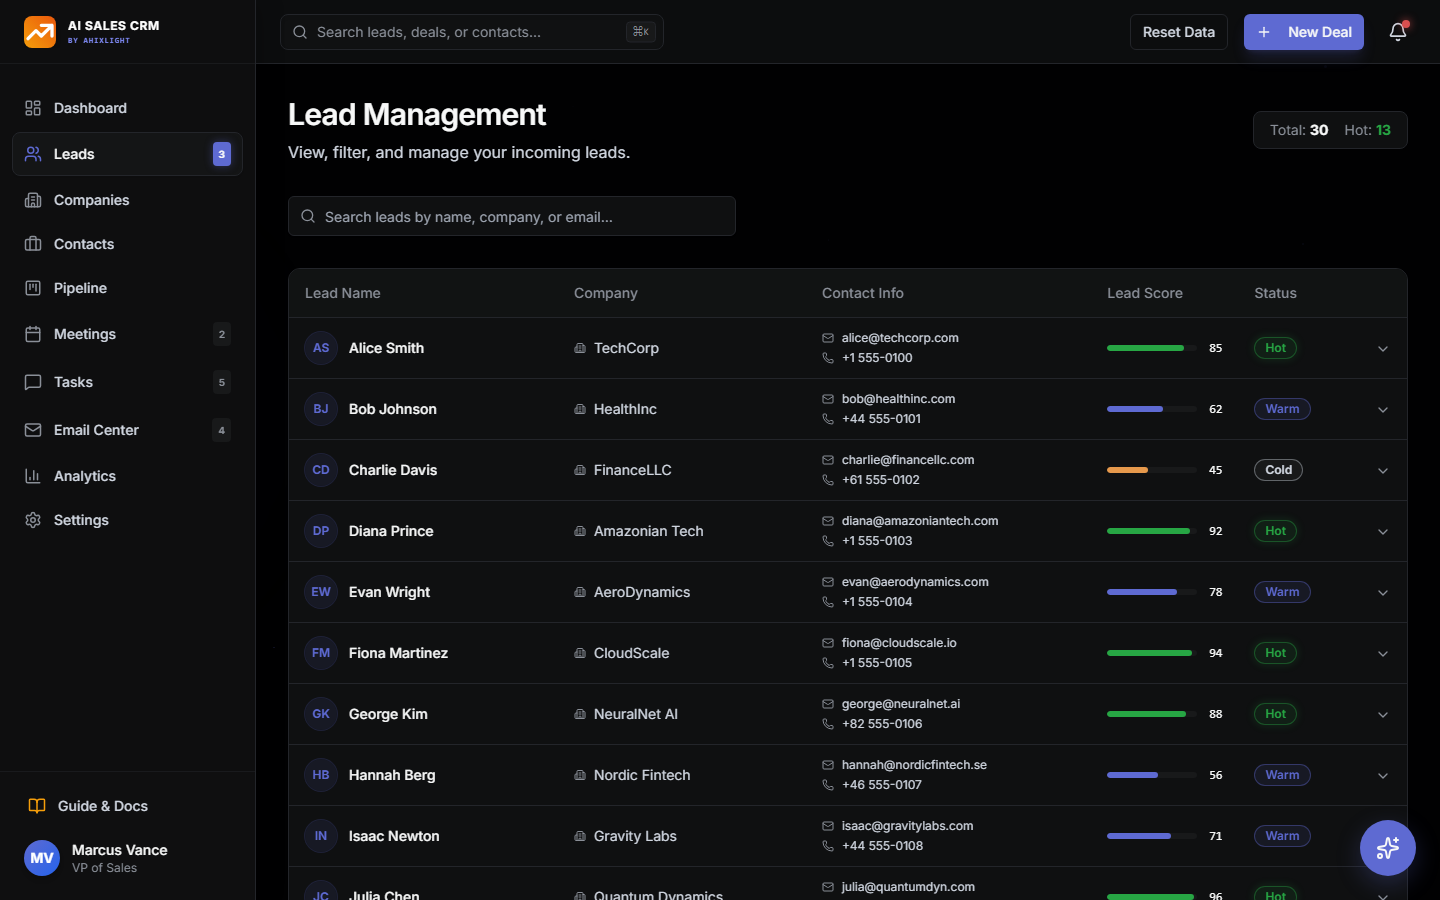Click George Kim's GK avatar

(x=321, y=714)
